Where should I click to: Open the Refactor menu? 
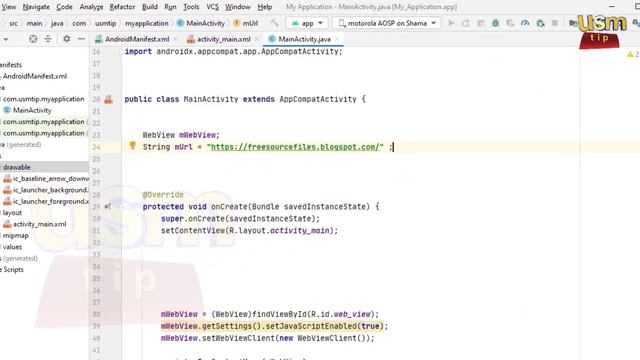point(122,7)
